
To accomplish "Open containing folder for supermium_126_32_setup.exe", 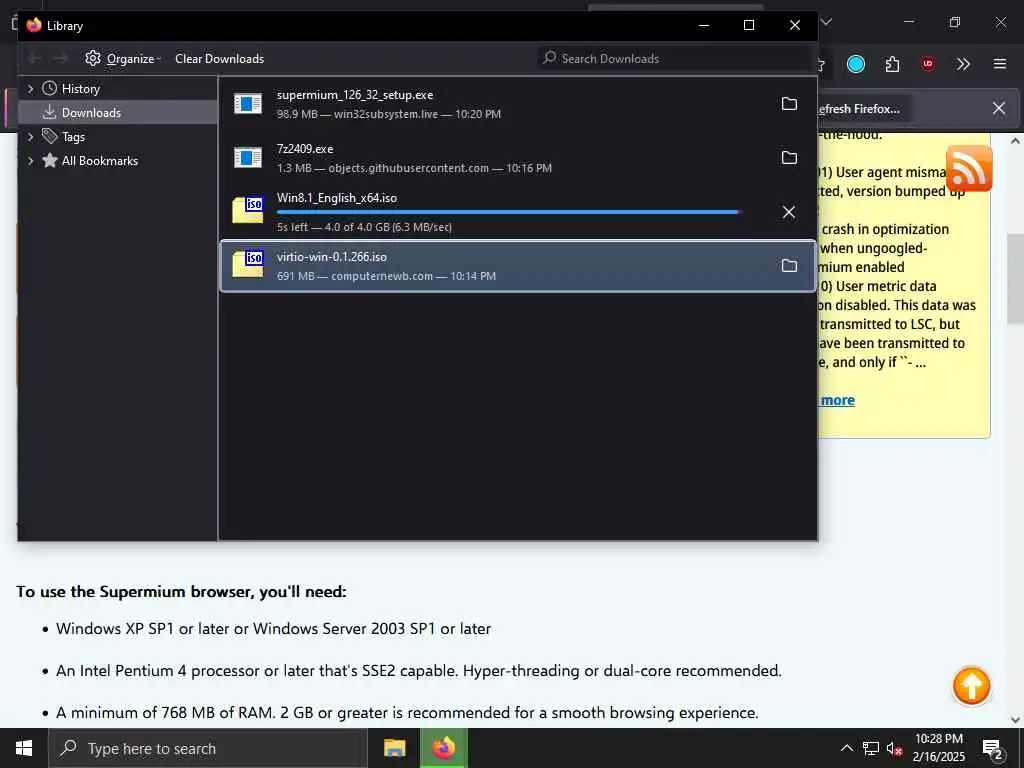I will click(789, 104).
